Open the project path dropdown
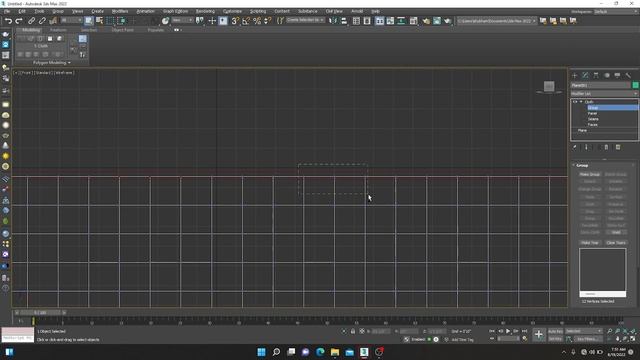Viewport: 640px width, 360px height. coord(496,21)
